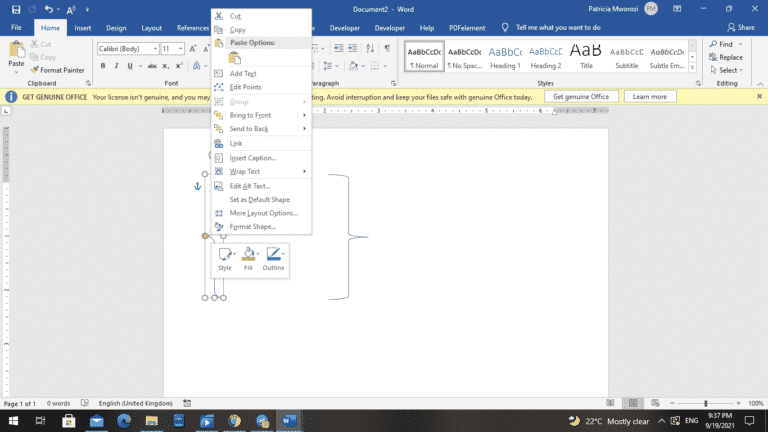
Task: Click Replace in Editing group
Action: pyautogui.click(x=726, y=57)
